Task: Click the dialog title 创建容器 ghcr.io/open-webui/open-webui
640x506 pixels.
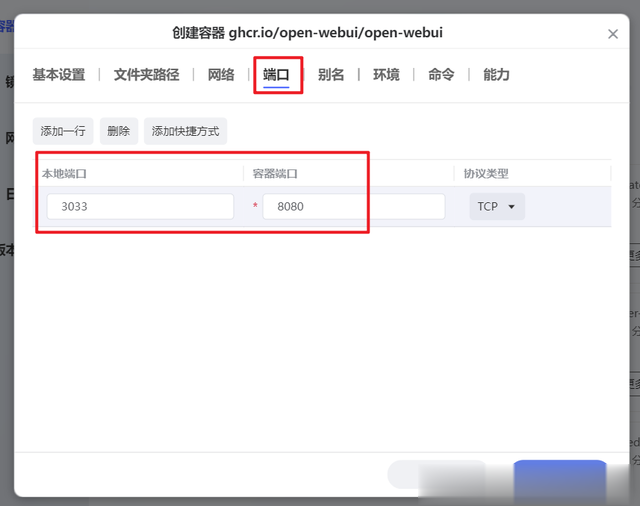Action: tap(307, 33)
